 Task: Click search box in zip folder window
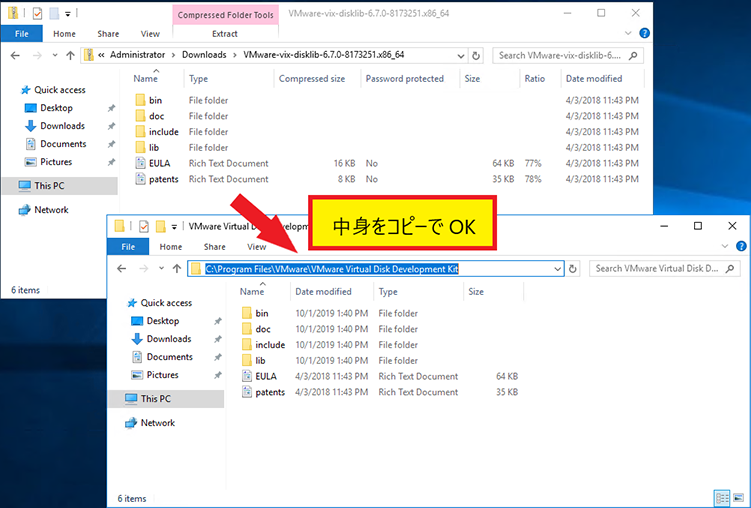coord(567,56)
